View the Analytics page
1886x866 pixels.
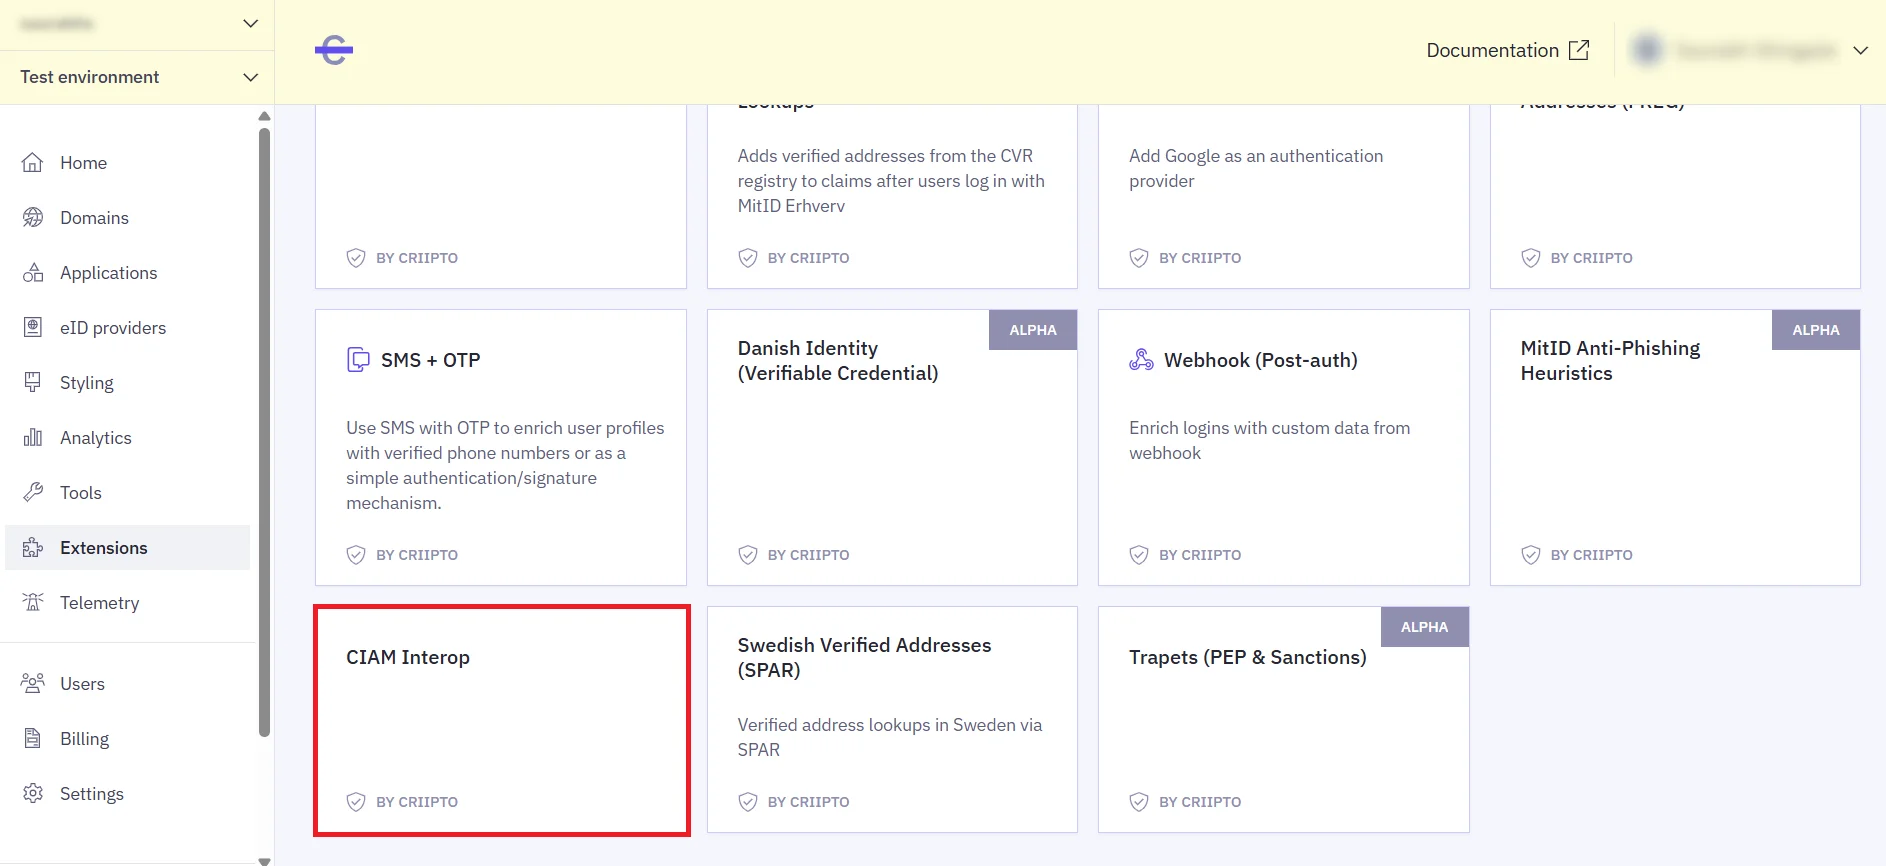point(128,438)
